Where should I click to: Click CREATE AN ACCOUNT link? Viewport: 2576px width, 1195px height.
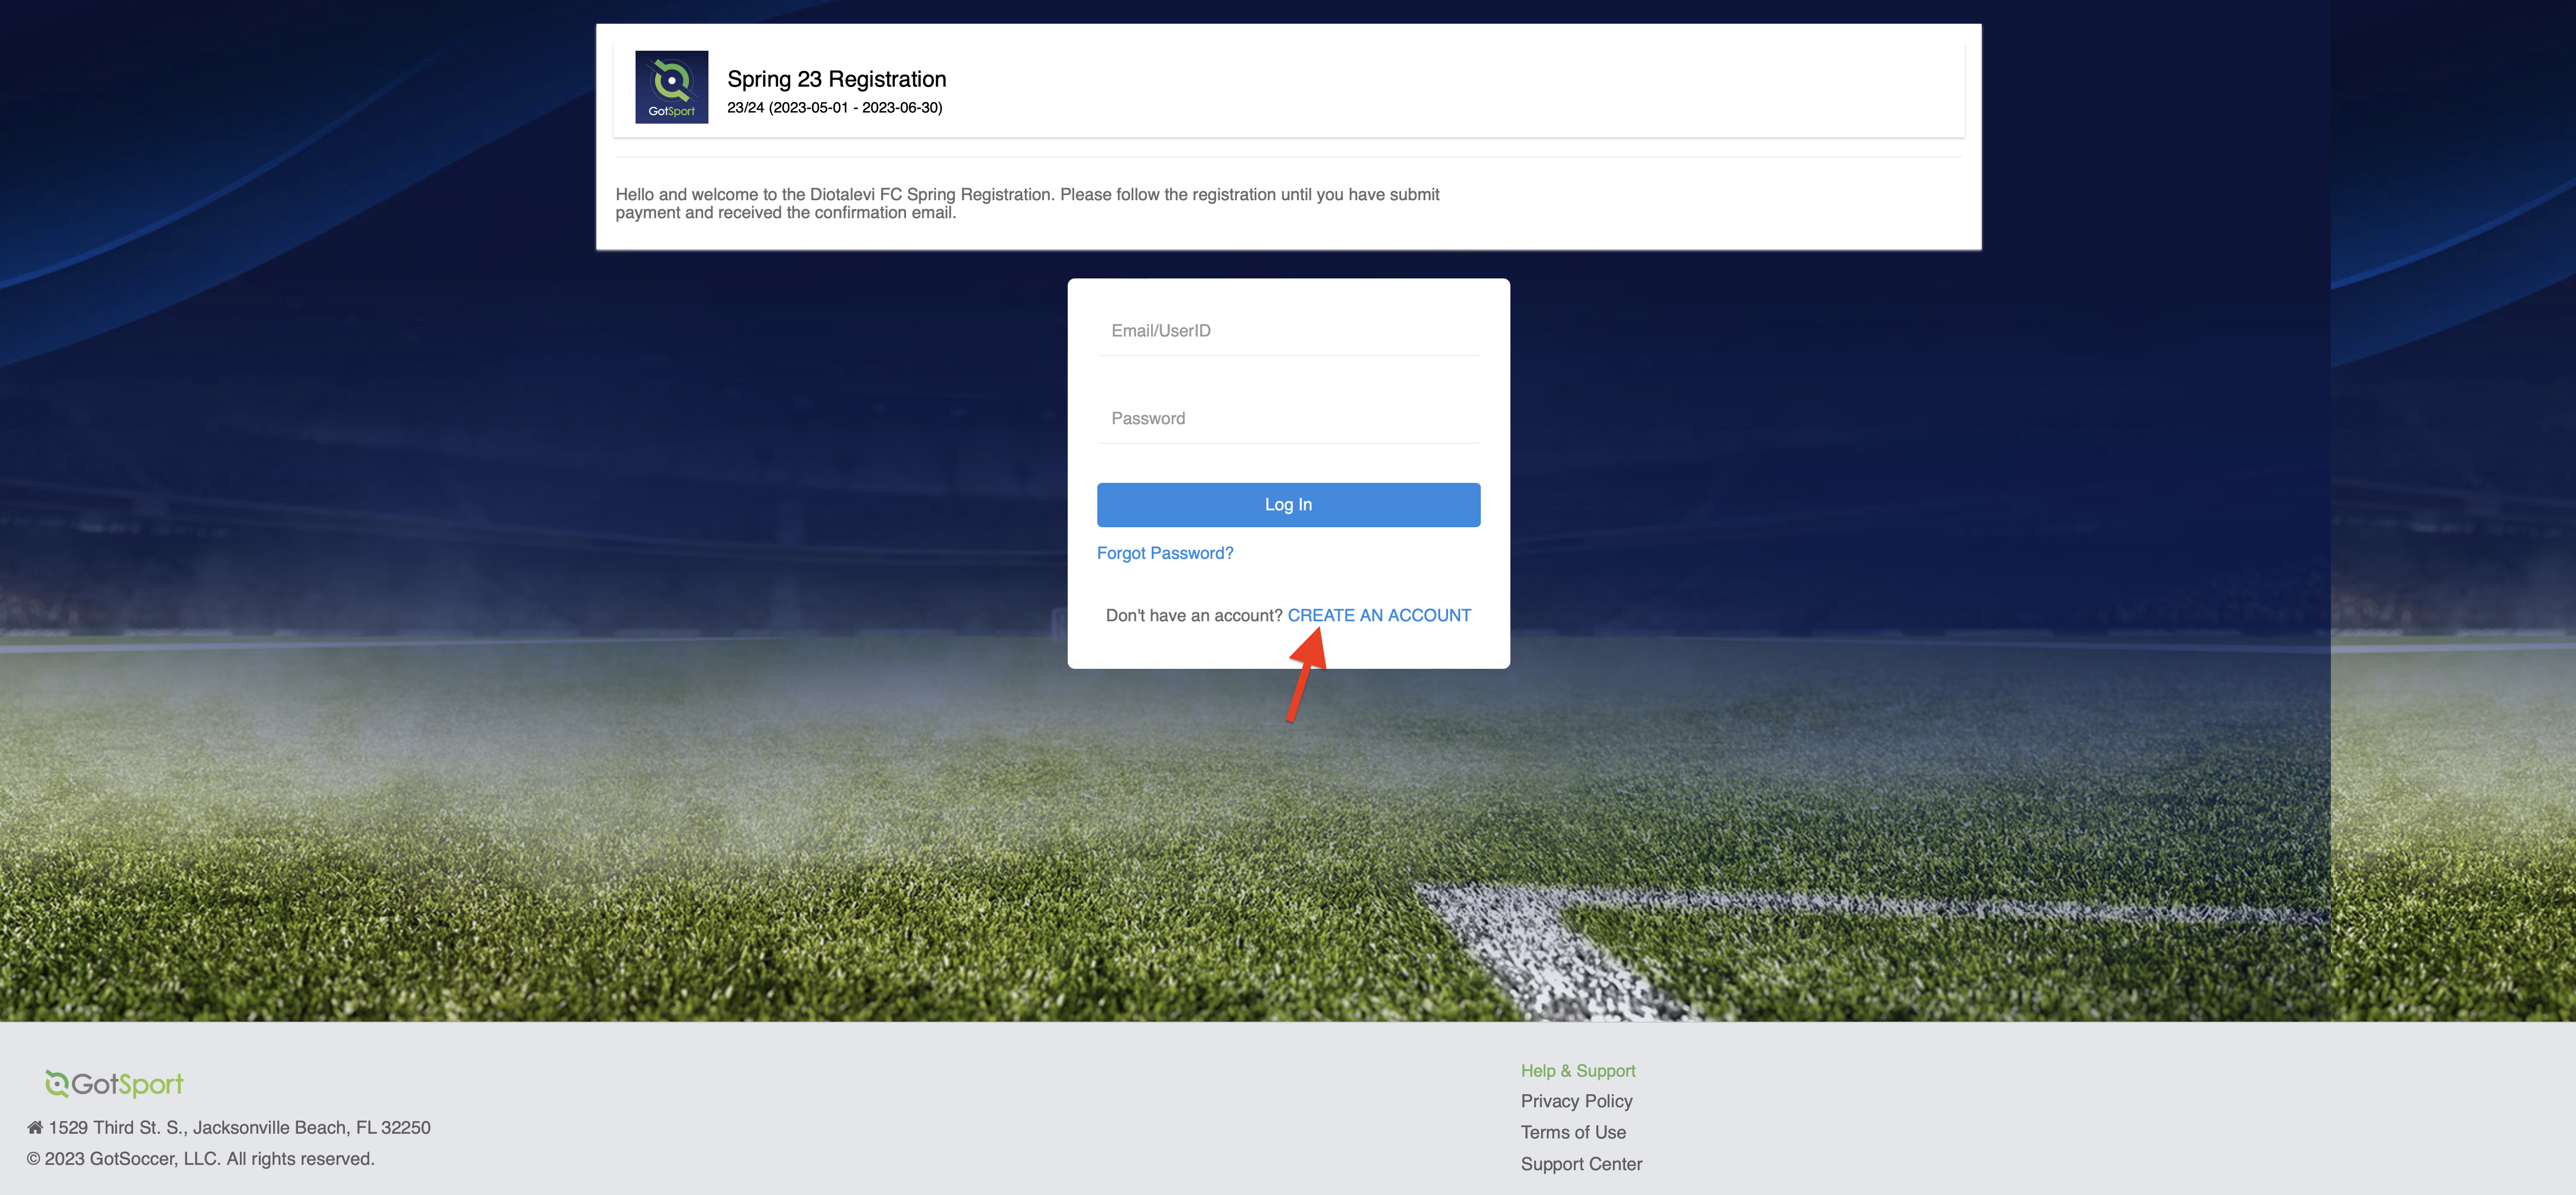[x=1379, y=615]
